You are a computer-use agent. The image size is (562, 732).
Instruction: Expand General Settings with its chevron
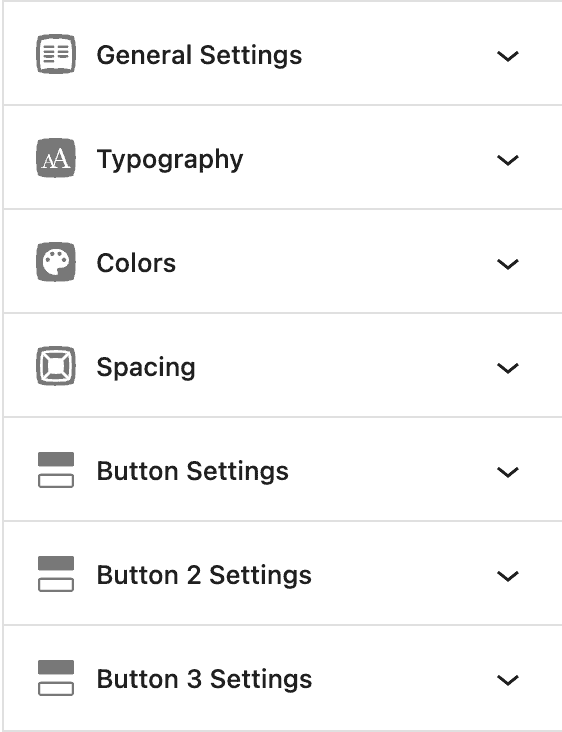click(508, 56)
